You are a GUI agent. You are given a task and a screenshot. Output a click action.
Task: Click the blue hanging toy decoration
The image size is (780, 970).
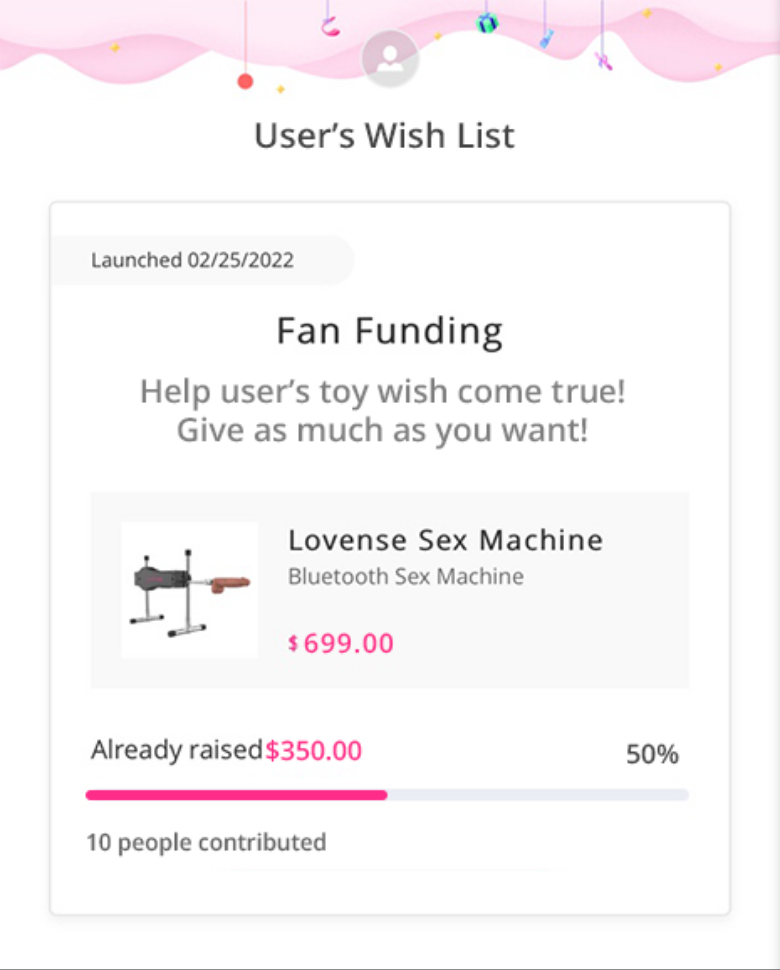pos(547,39)
